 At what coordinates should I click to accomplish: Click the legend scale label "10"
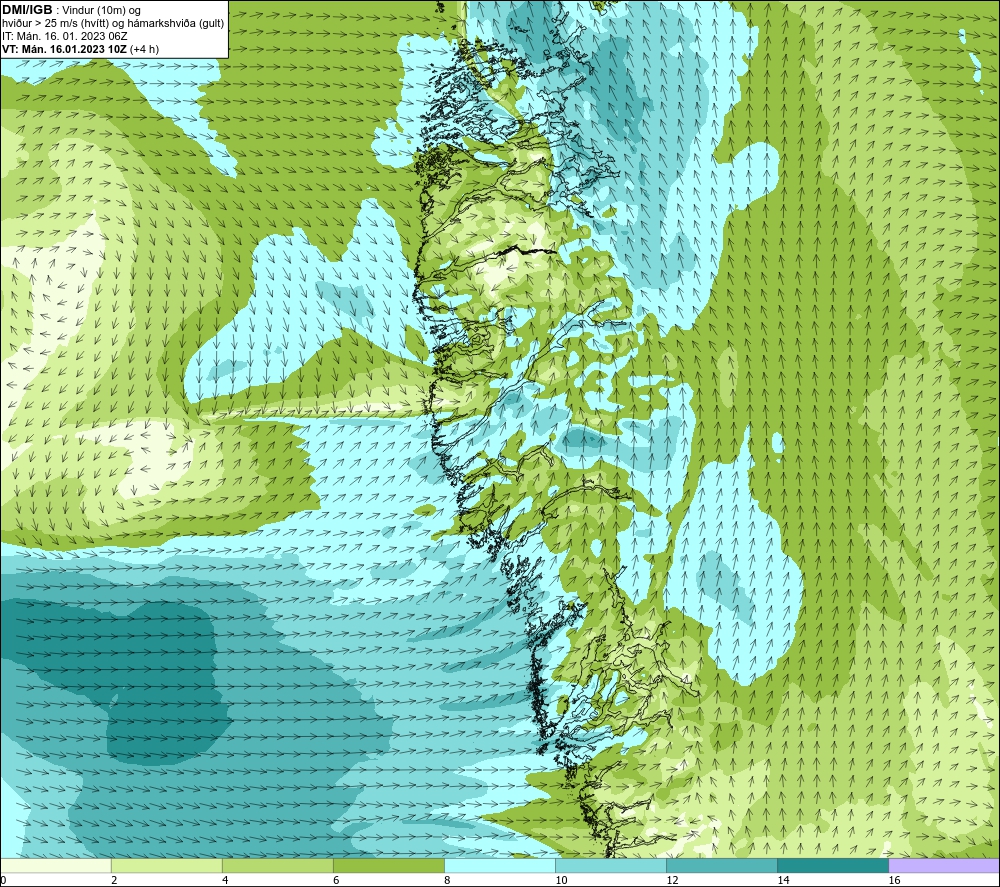[561, 880]
